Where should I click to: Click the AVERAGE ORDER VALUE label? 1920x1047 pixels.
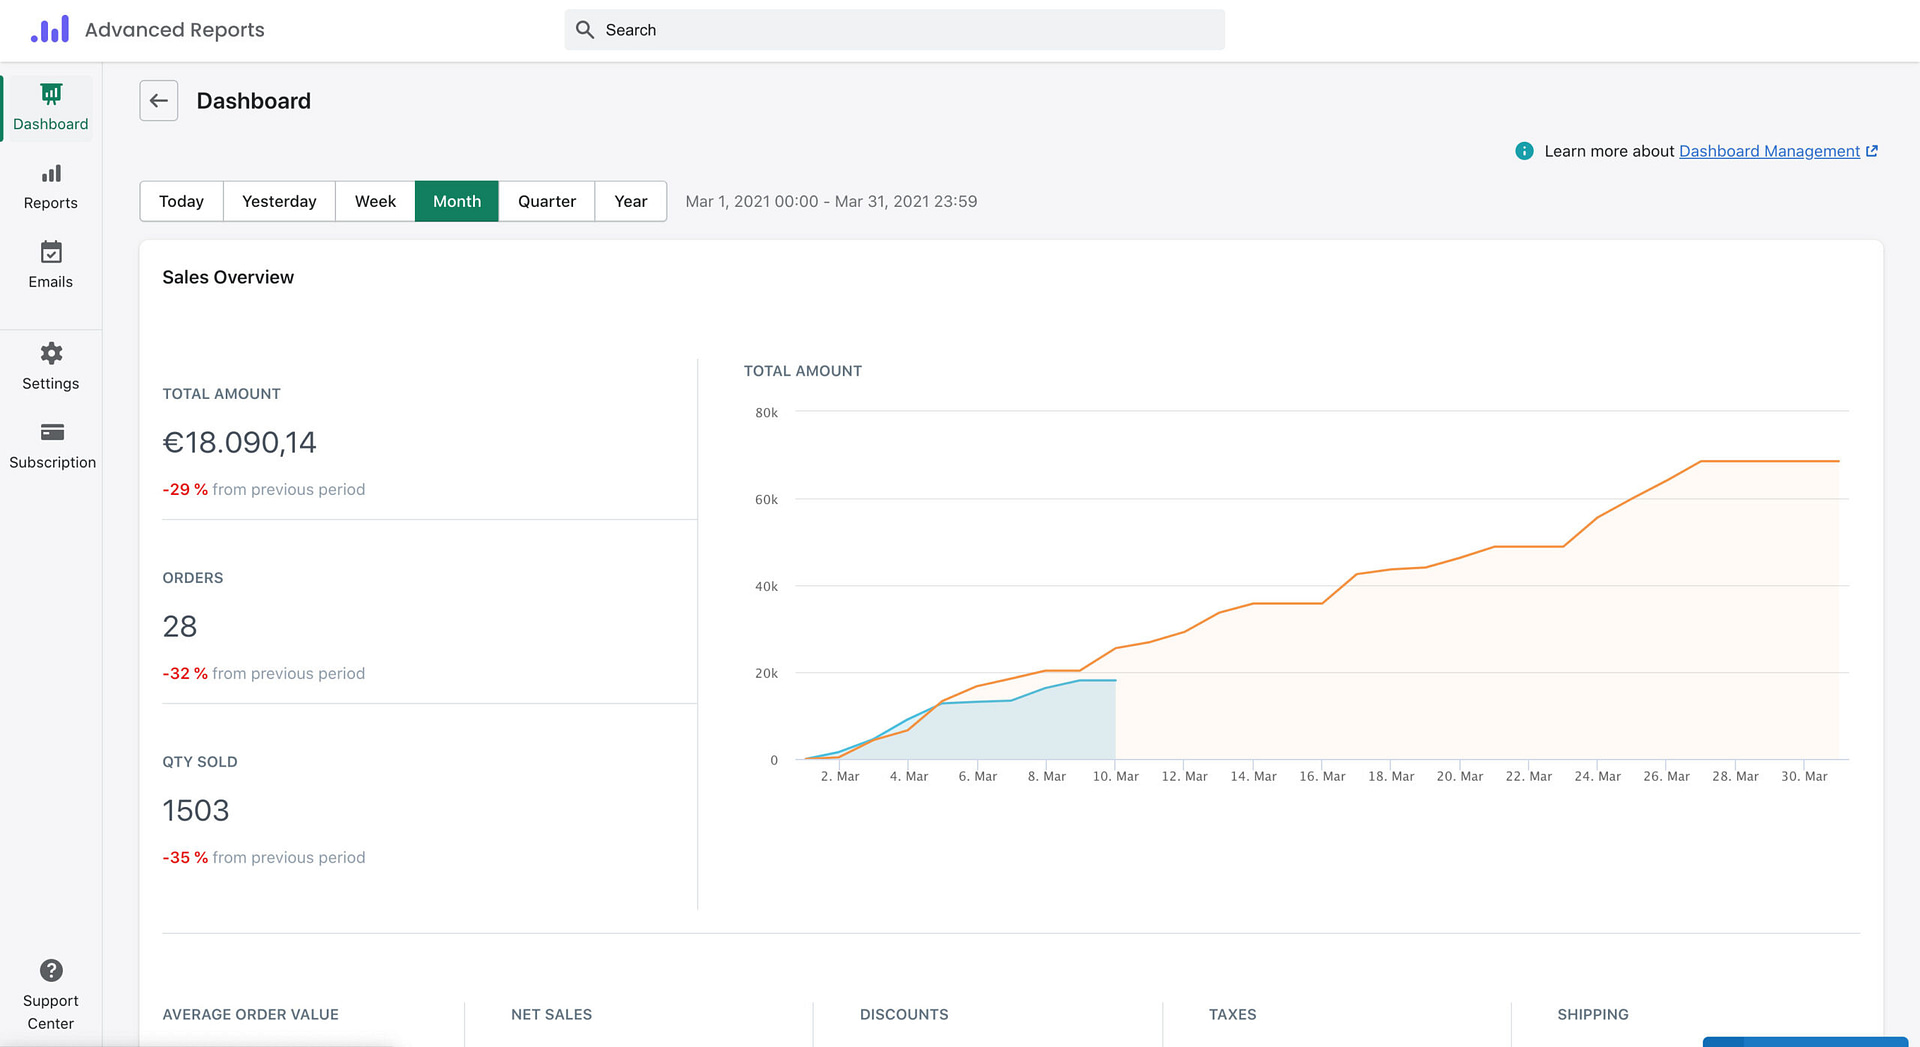point(251,1014)
